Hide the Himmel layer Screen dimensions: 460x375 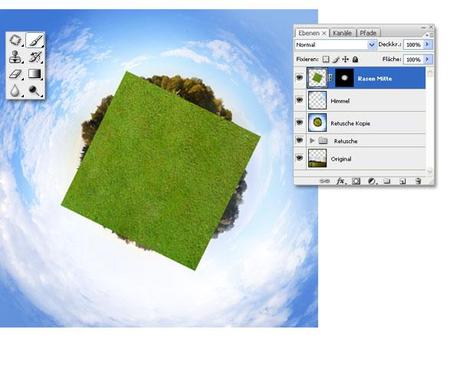pyautogui.click(x=300, y=100)
